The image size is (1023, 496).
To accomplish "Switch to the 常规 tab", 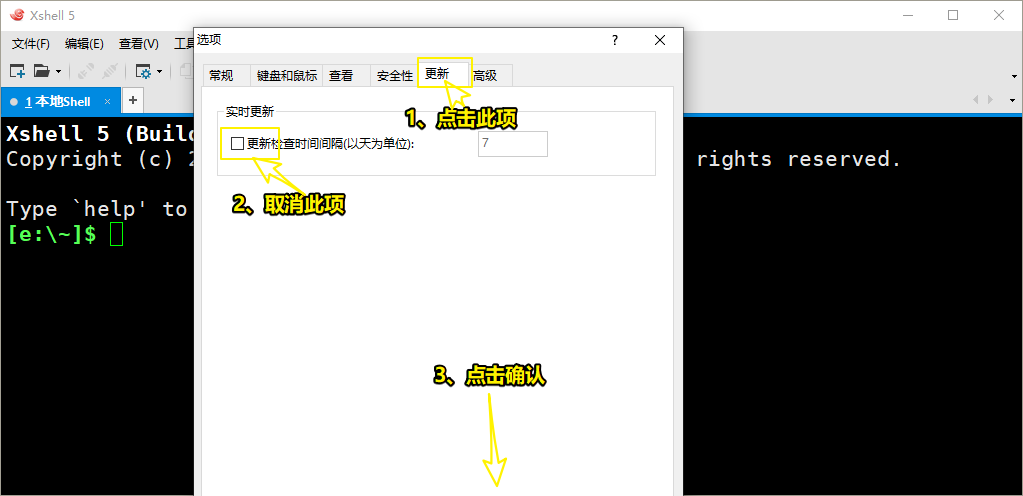I will click(226, 75).
